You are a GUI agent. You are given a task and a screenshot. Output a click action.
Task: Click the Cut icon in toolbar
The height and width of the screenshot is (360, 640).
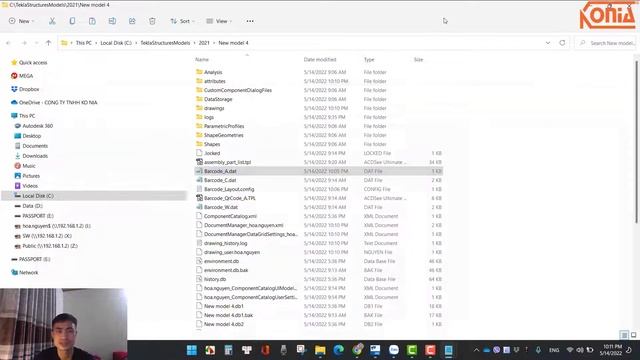pos(52,21)
